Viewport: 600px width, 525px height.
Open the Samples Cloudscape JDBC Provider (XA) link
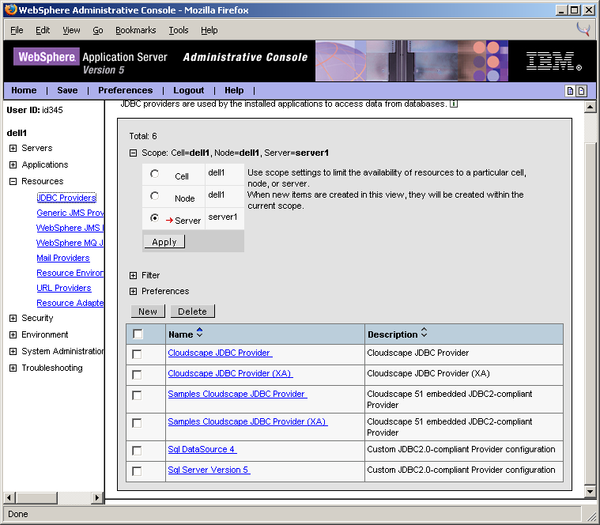[248, 422]
